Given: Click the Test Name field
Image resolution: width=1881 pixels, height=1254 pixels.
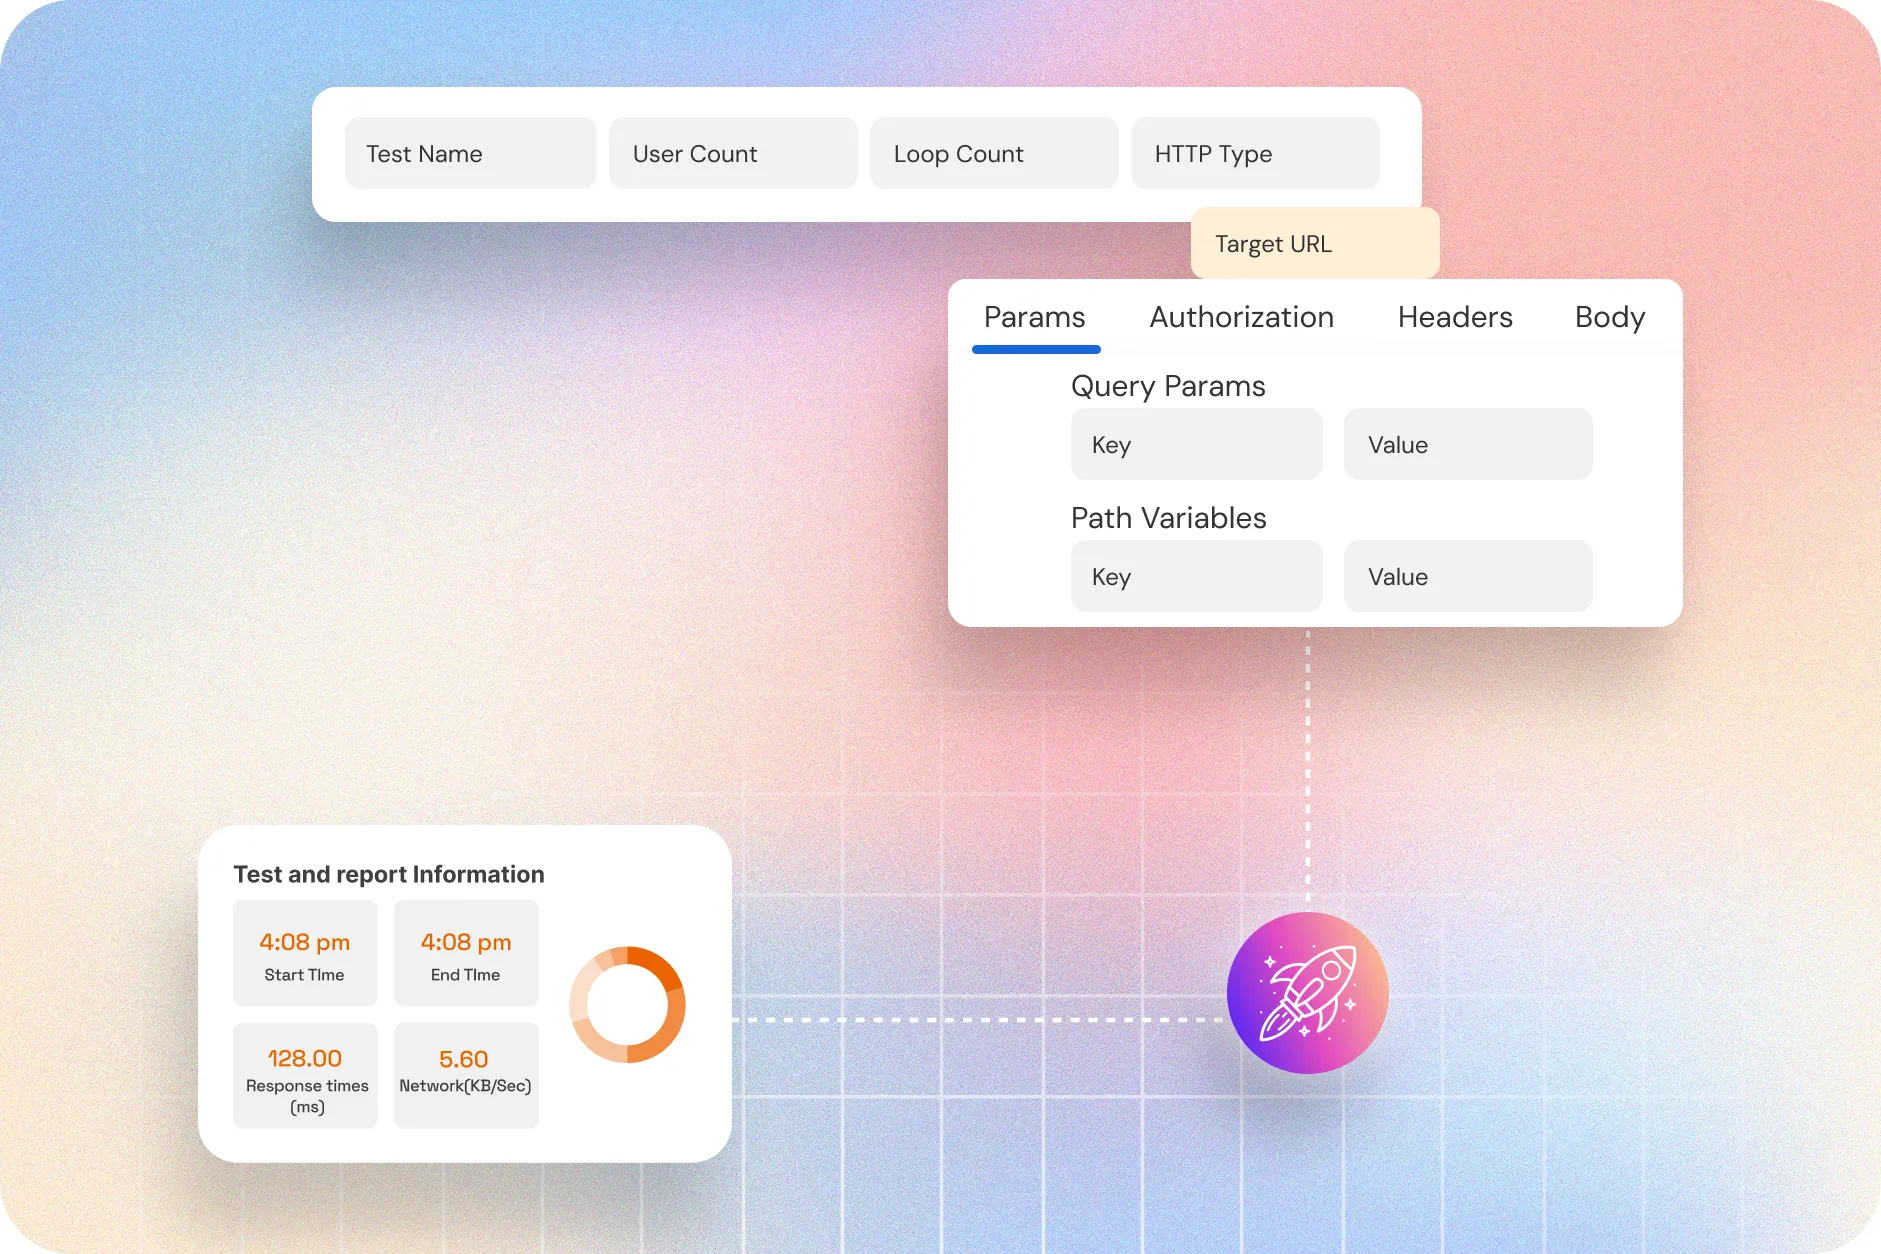Looking at the screenshot, I should 470,154.
